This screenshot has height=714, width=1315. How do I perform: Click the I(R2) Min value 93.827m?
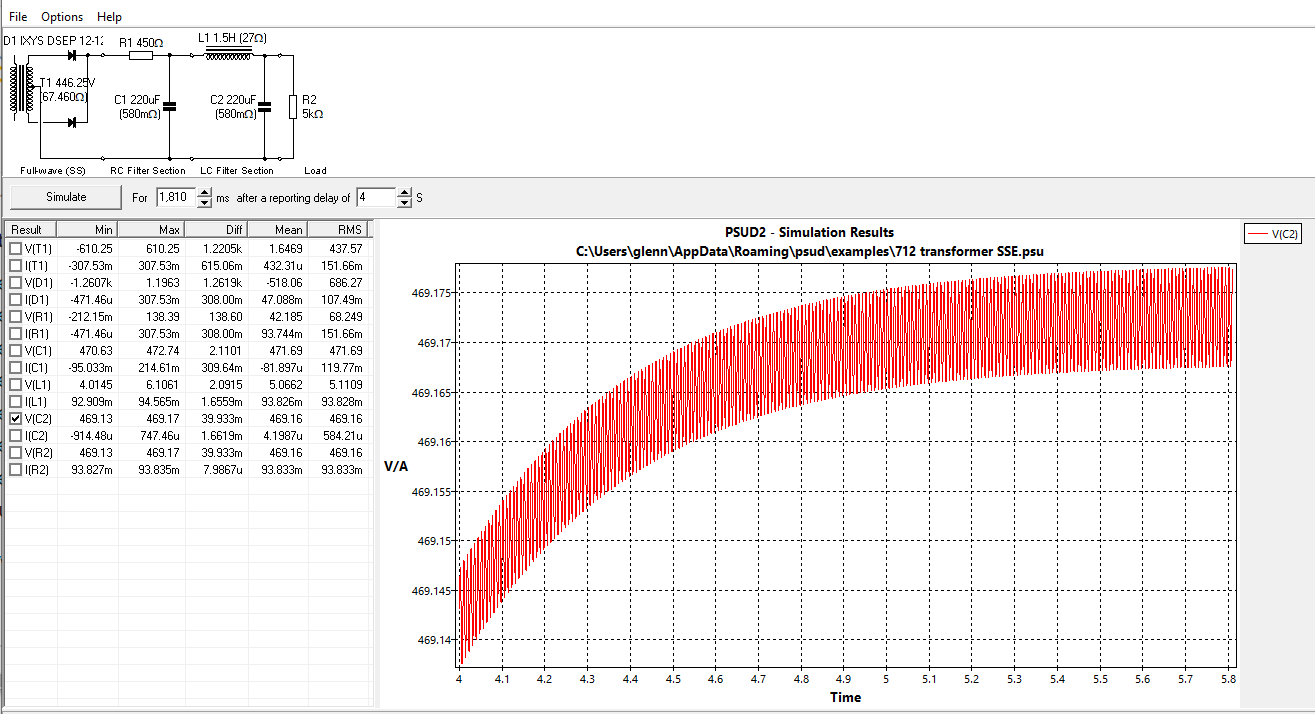tap(93, 469)
